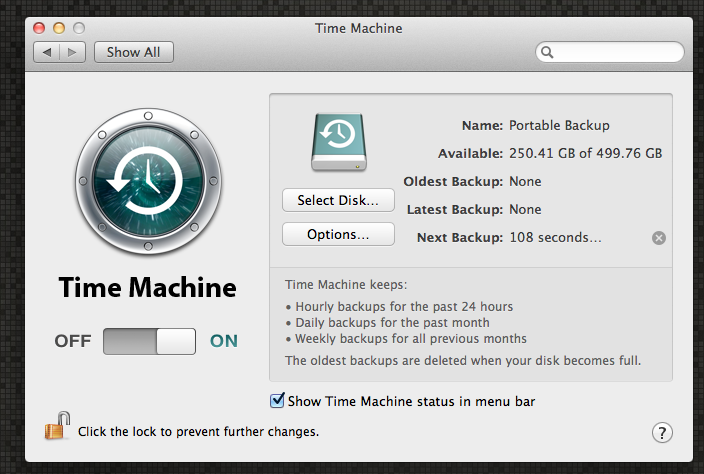Viewport: 704px width, 474px height.
Task: Open help with the question mark button
Action: [x=662, y=433]
